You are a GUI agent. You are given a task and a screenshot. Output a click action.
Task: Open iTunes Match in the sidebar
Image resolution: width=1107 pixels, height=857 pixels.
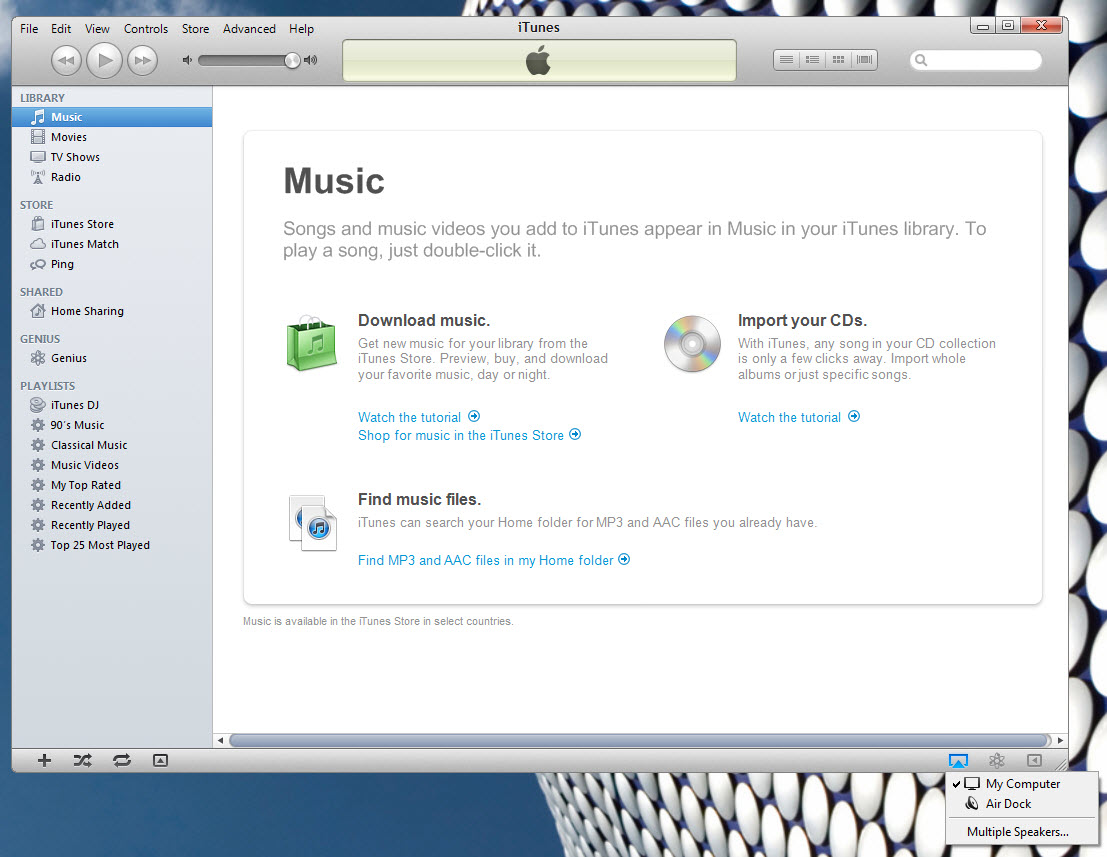pyautogui.click(x=112, y=244)
